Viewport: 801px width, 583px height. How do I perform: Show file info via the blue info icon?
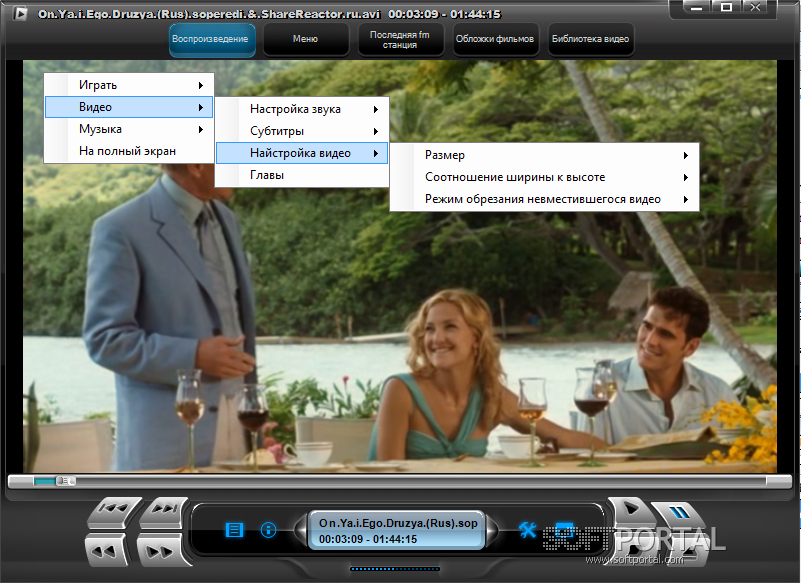(x=268, y=530)
